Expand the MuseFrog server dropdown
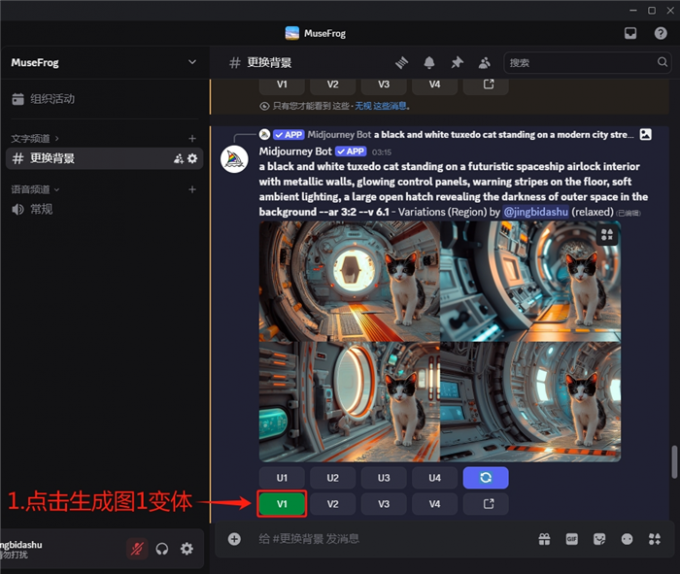This screenshot has width=680, height=574. point(192,62)
